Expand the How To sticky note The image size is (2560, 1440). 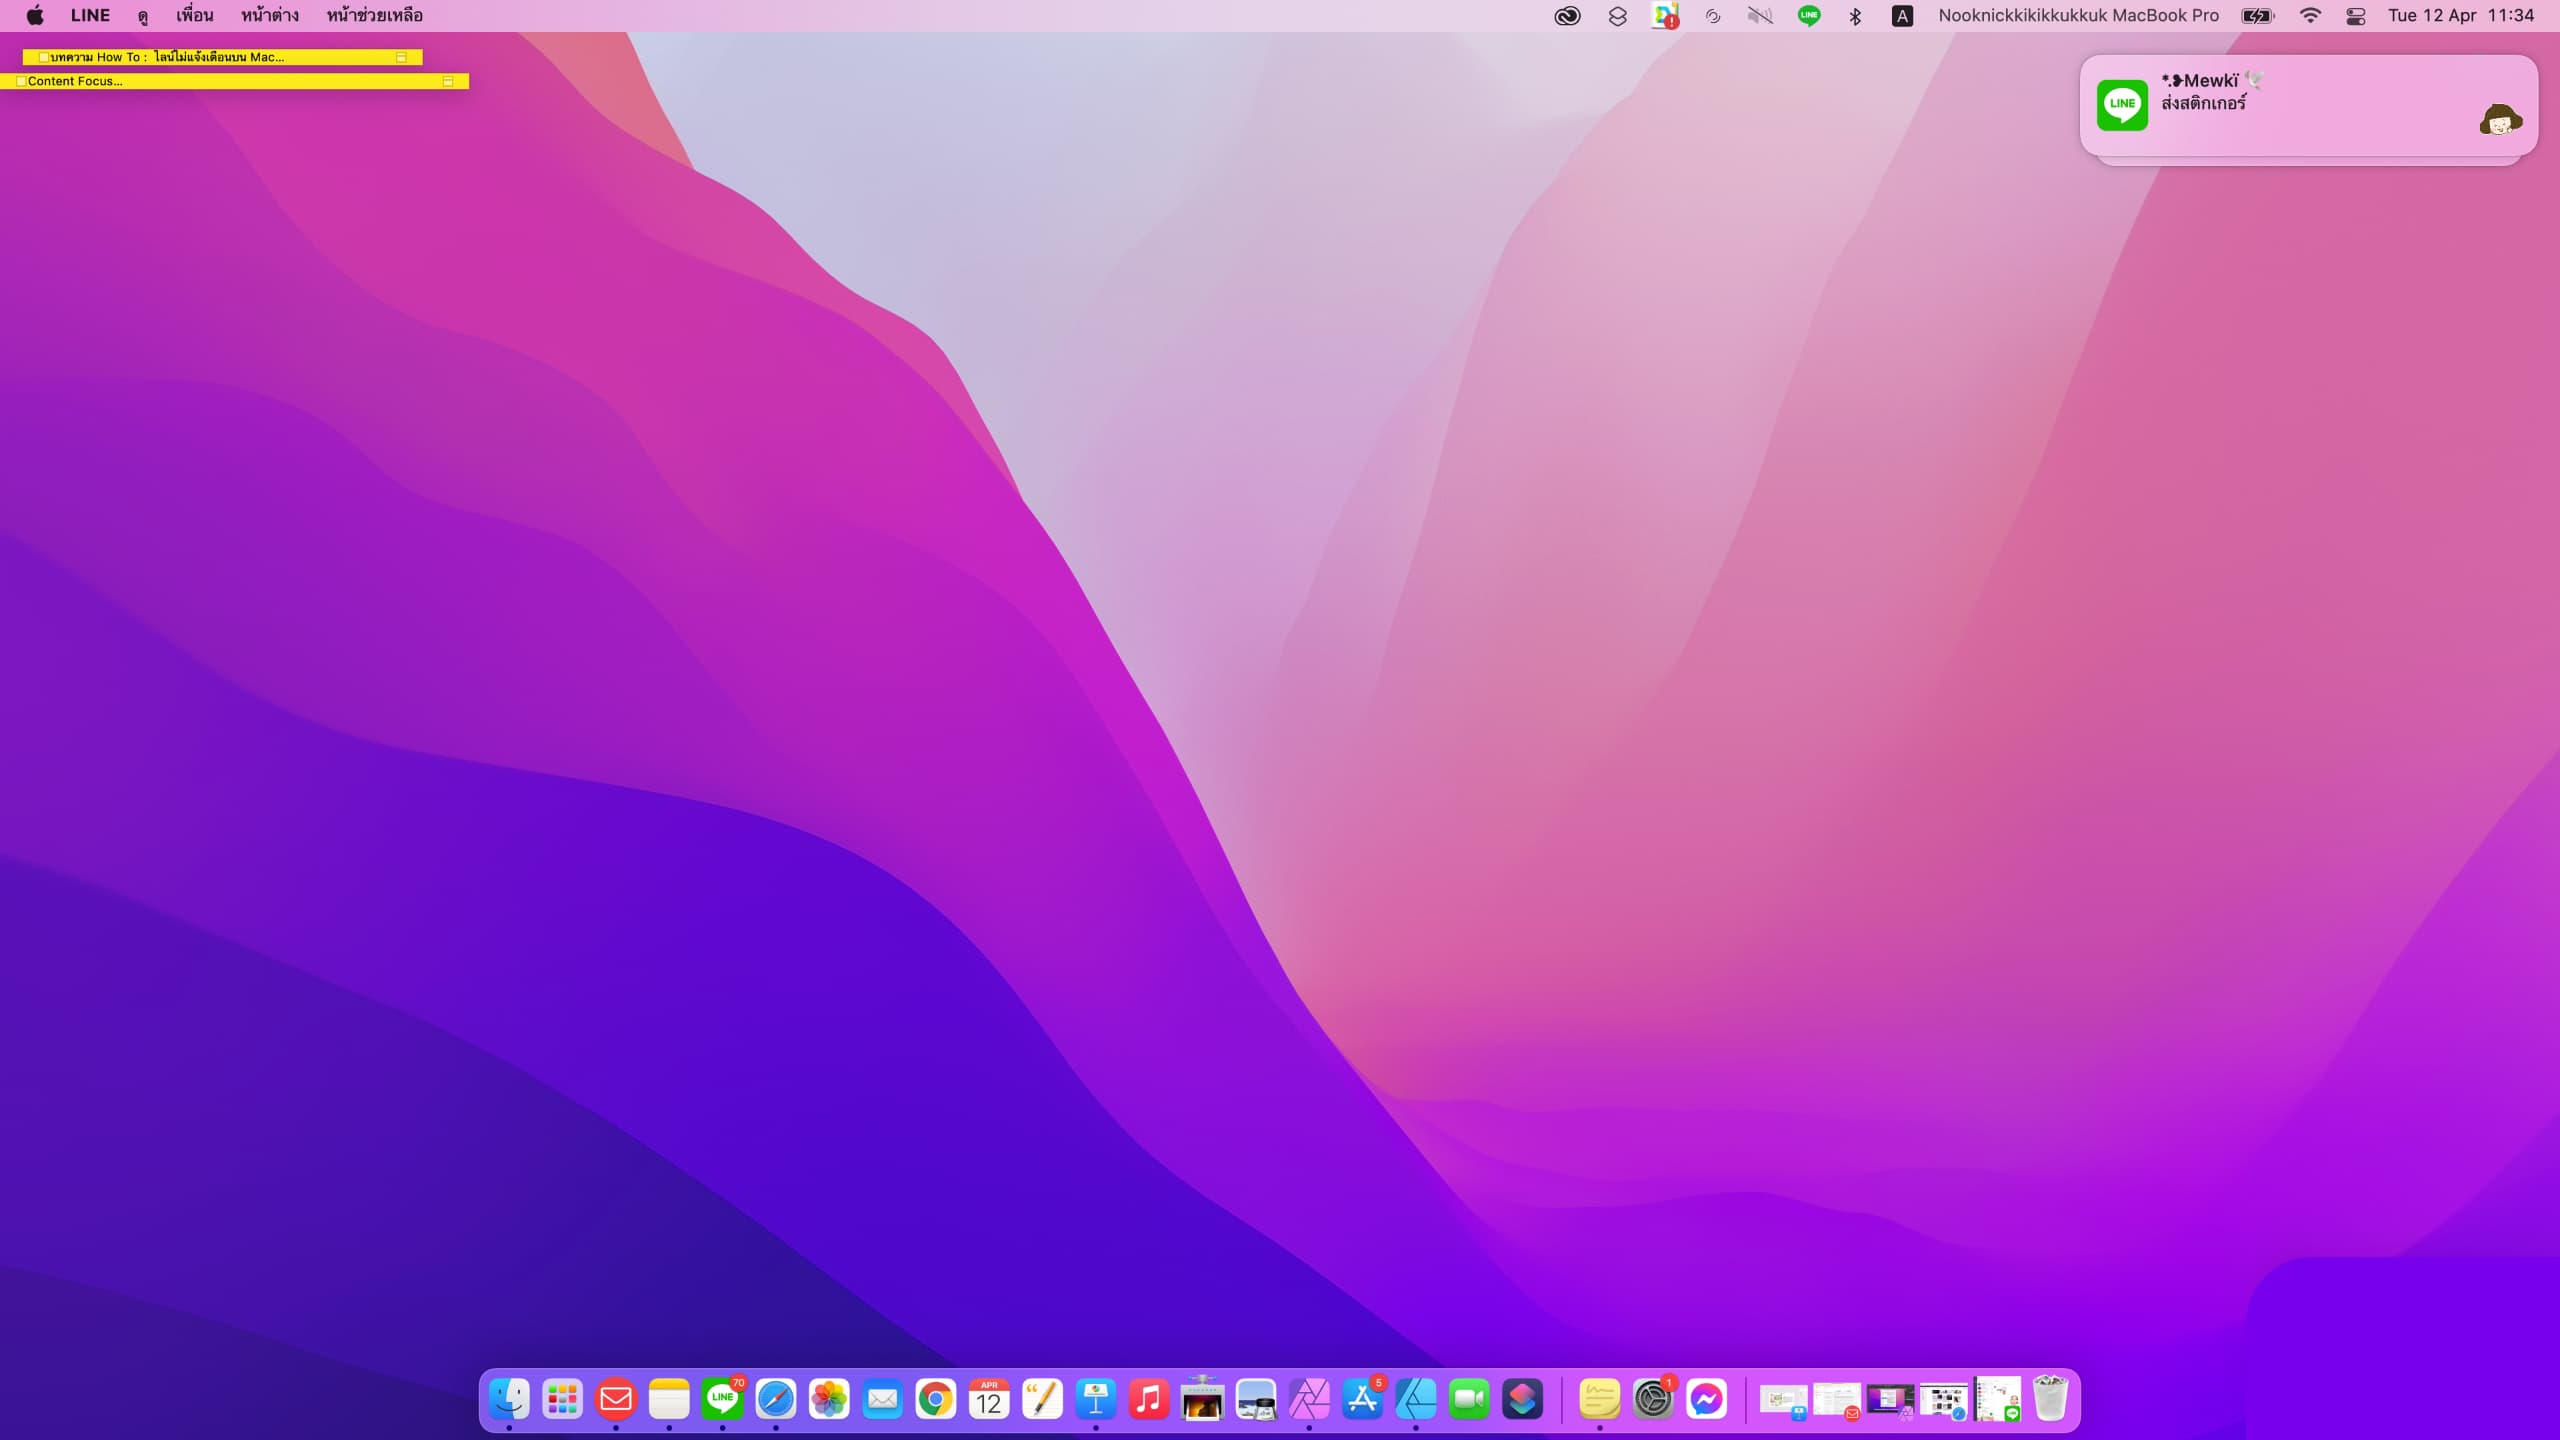[401, 57]
